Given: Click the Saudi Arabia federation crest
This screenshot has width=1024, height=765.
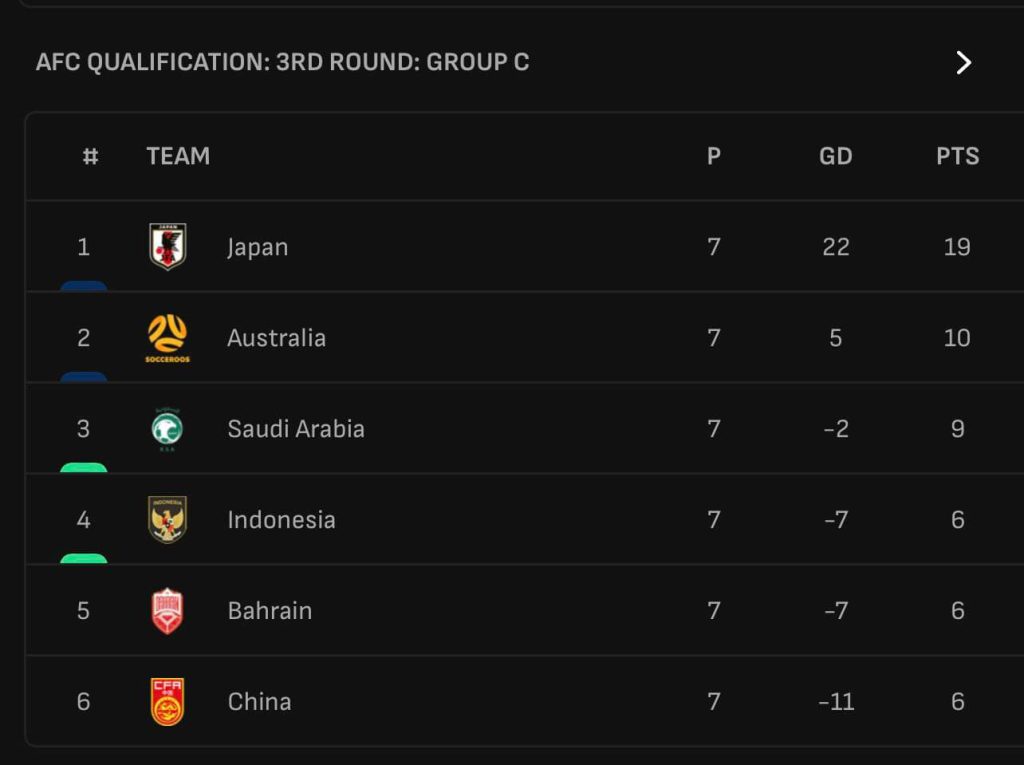Looking at the screenshot, I should pyautogui.click(x=167, y=429).
